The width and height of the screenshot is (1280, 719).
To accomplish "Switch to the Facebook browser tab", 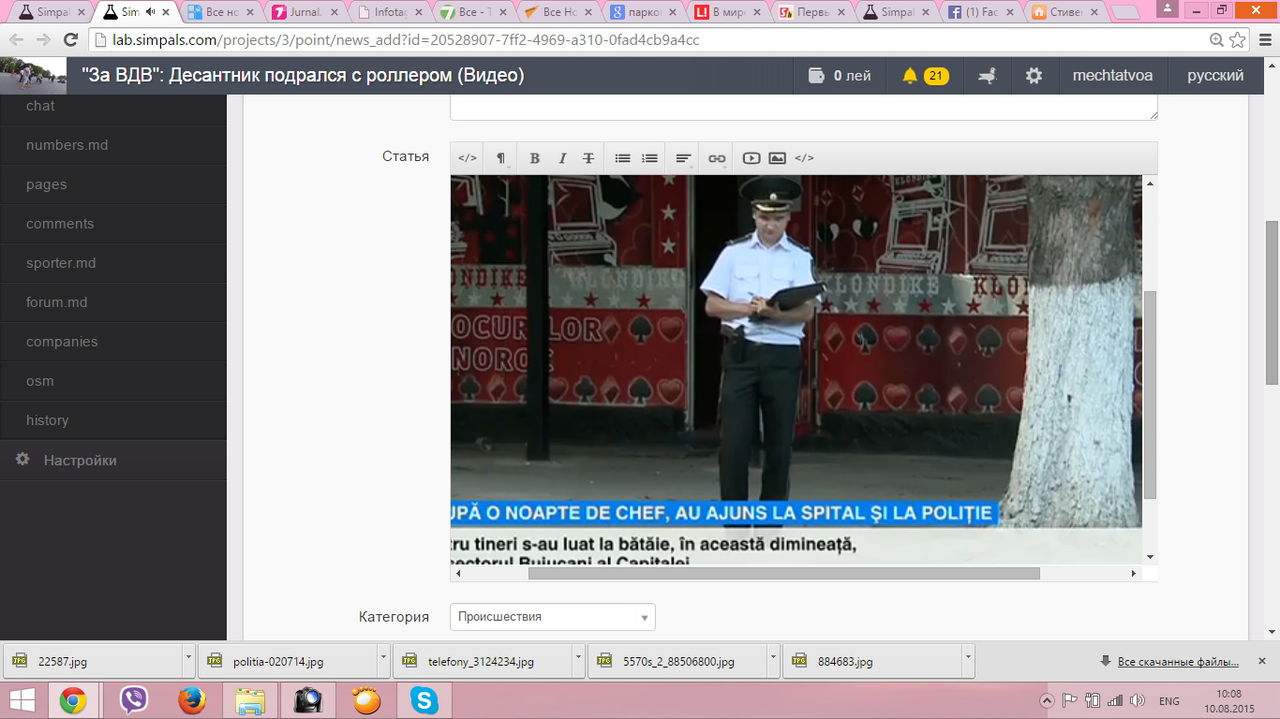I will click(x=982, y=12).
